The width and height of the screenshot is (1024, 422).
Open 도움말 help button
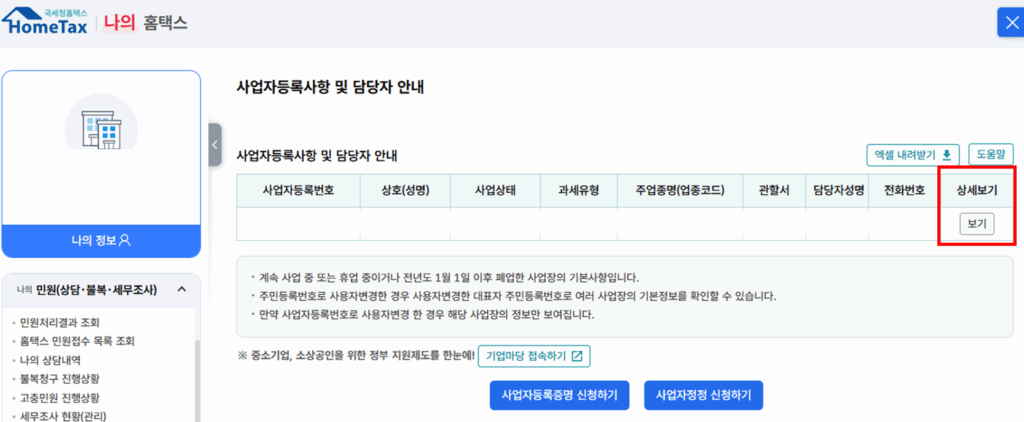[x=991, y=155]
